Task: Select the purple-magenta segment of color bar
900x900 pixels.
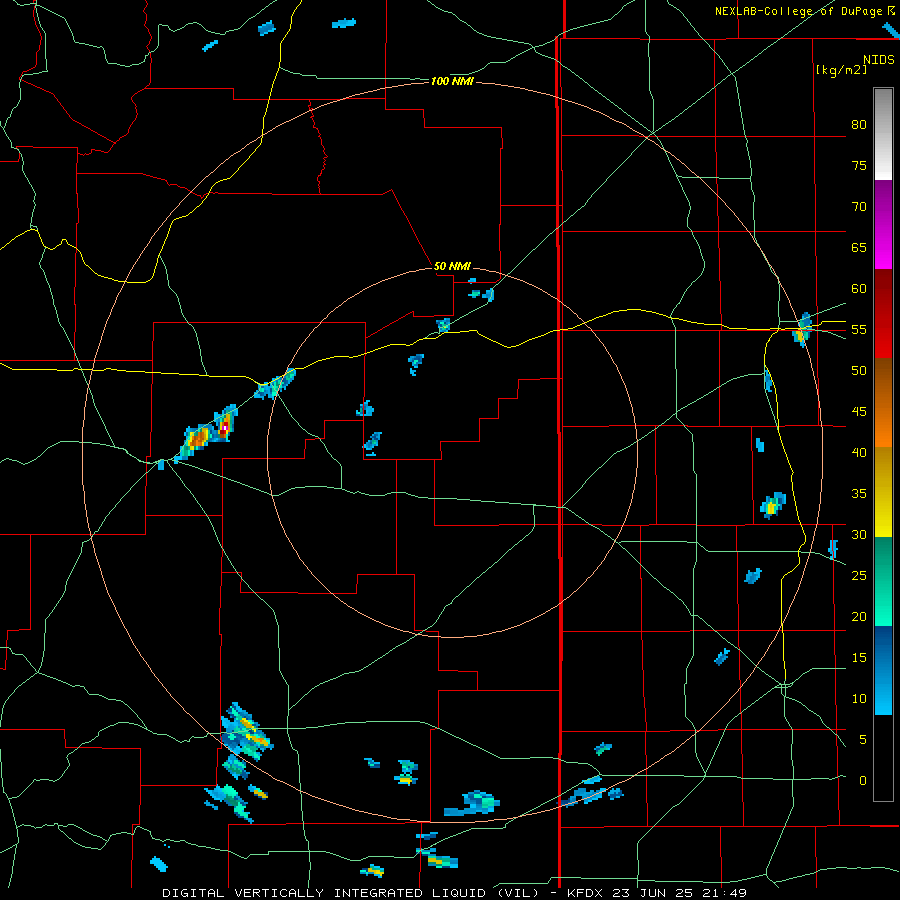Action: pos(883,224)
